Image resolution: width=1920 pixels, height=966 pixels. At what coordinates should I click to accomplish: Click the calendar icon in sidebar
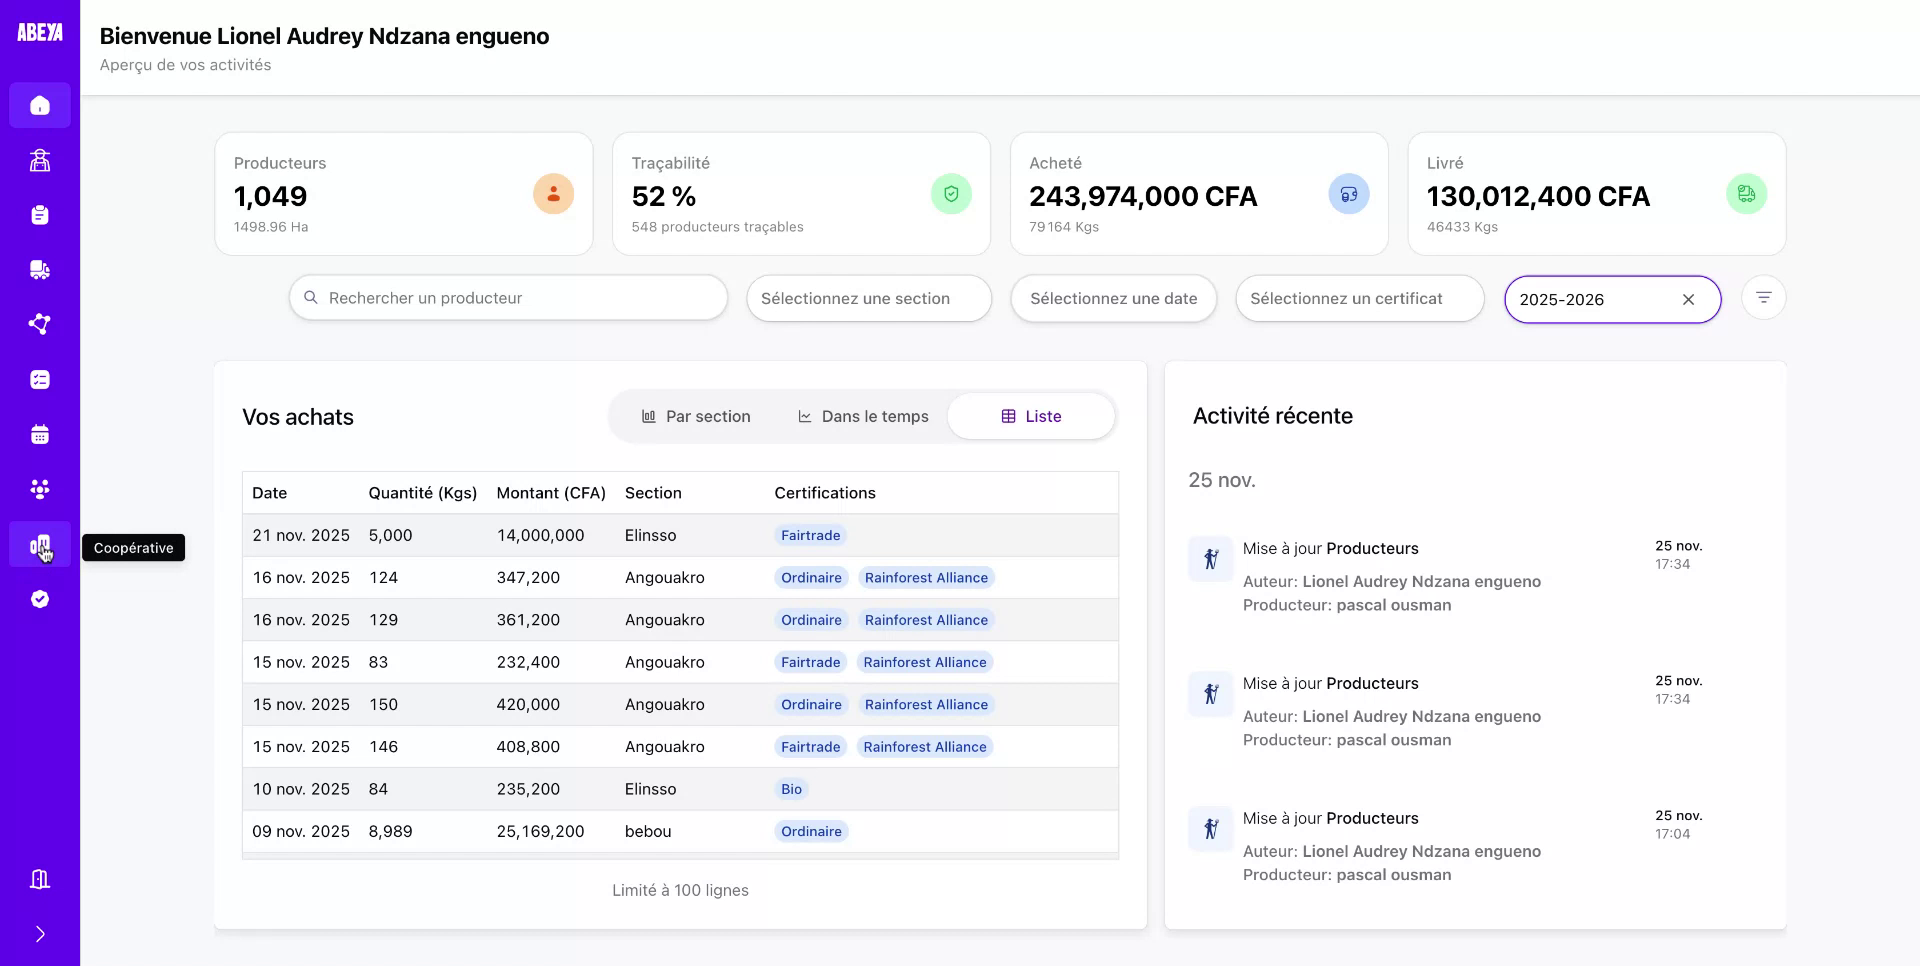pyautogui.click(x=40, y=434)
